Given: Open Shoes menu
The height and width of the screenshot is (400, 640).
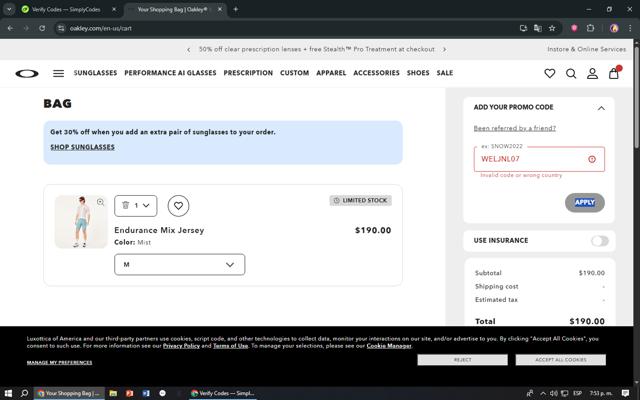Looking at the screenshot, I should tap(418, 73).
